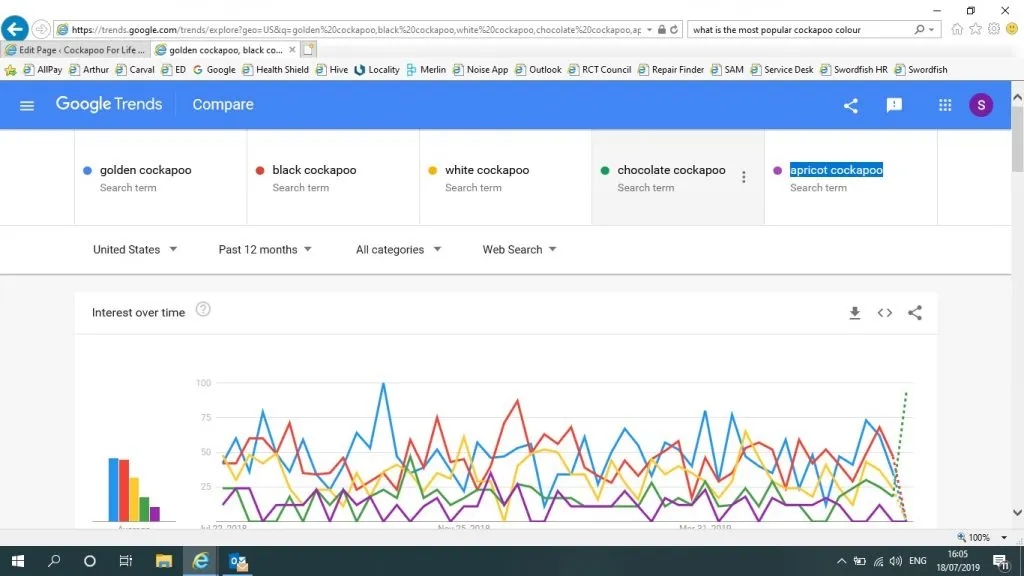
Task: Open the Google apps grid
Action: pyautogui.click(x=945, y=105)
